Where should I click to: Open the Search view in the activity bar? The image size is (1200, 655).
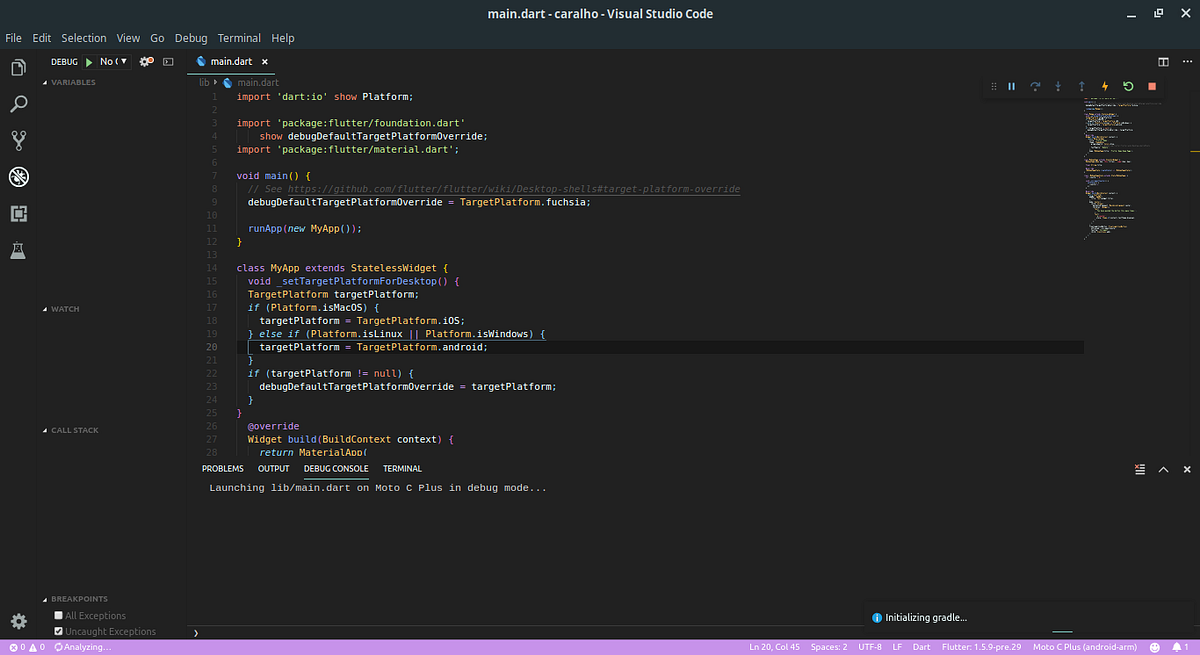tap(18, 103)
